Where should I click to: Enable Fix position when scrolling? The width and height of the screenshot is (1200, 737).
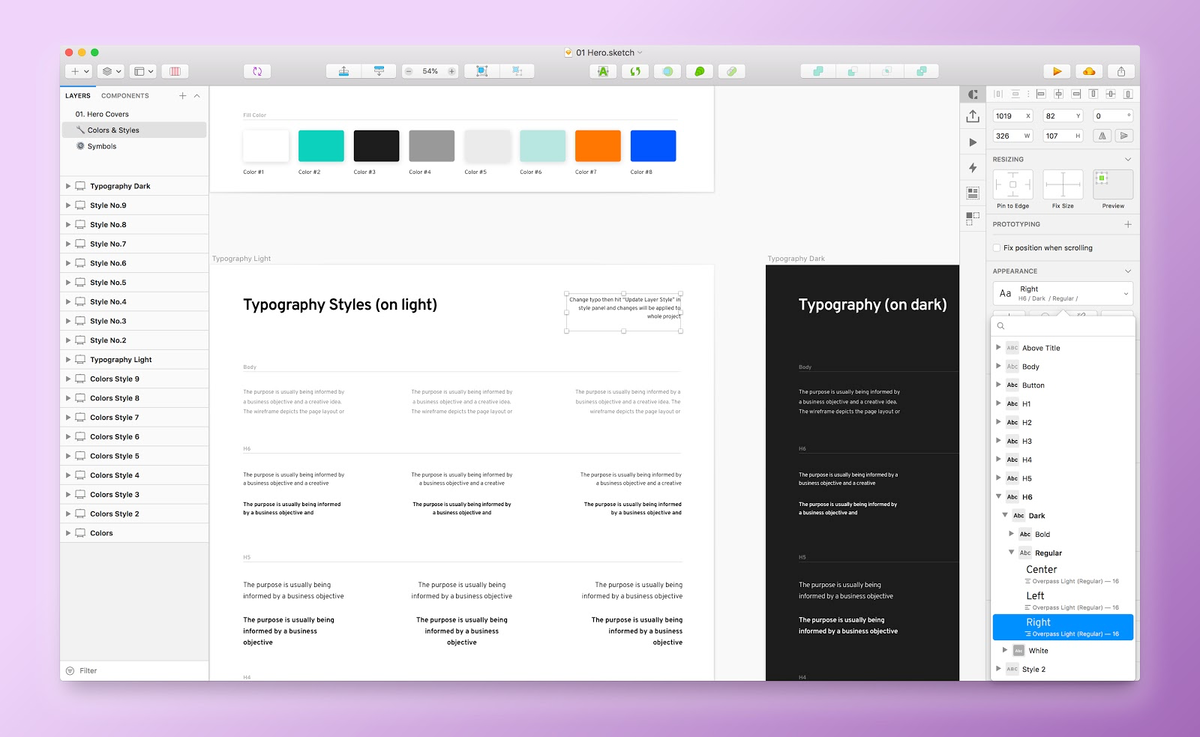click(x=997, y=248)
